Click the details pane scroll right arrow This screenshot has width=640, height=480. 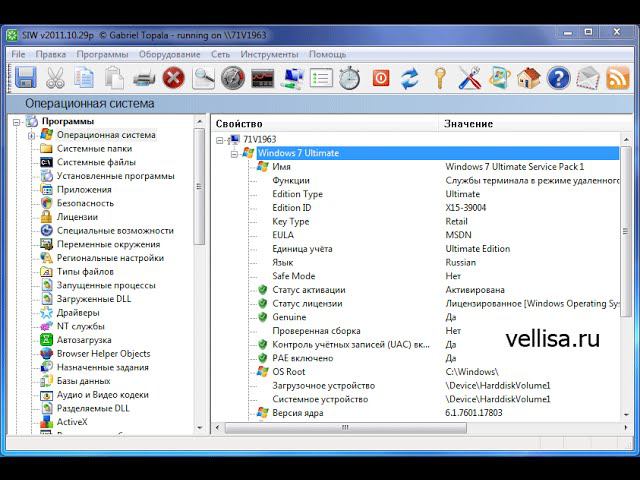tap(626, 428)
